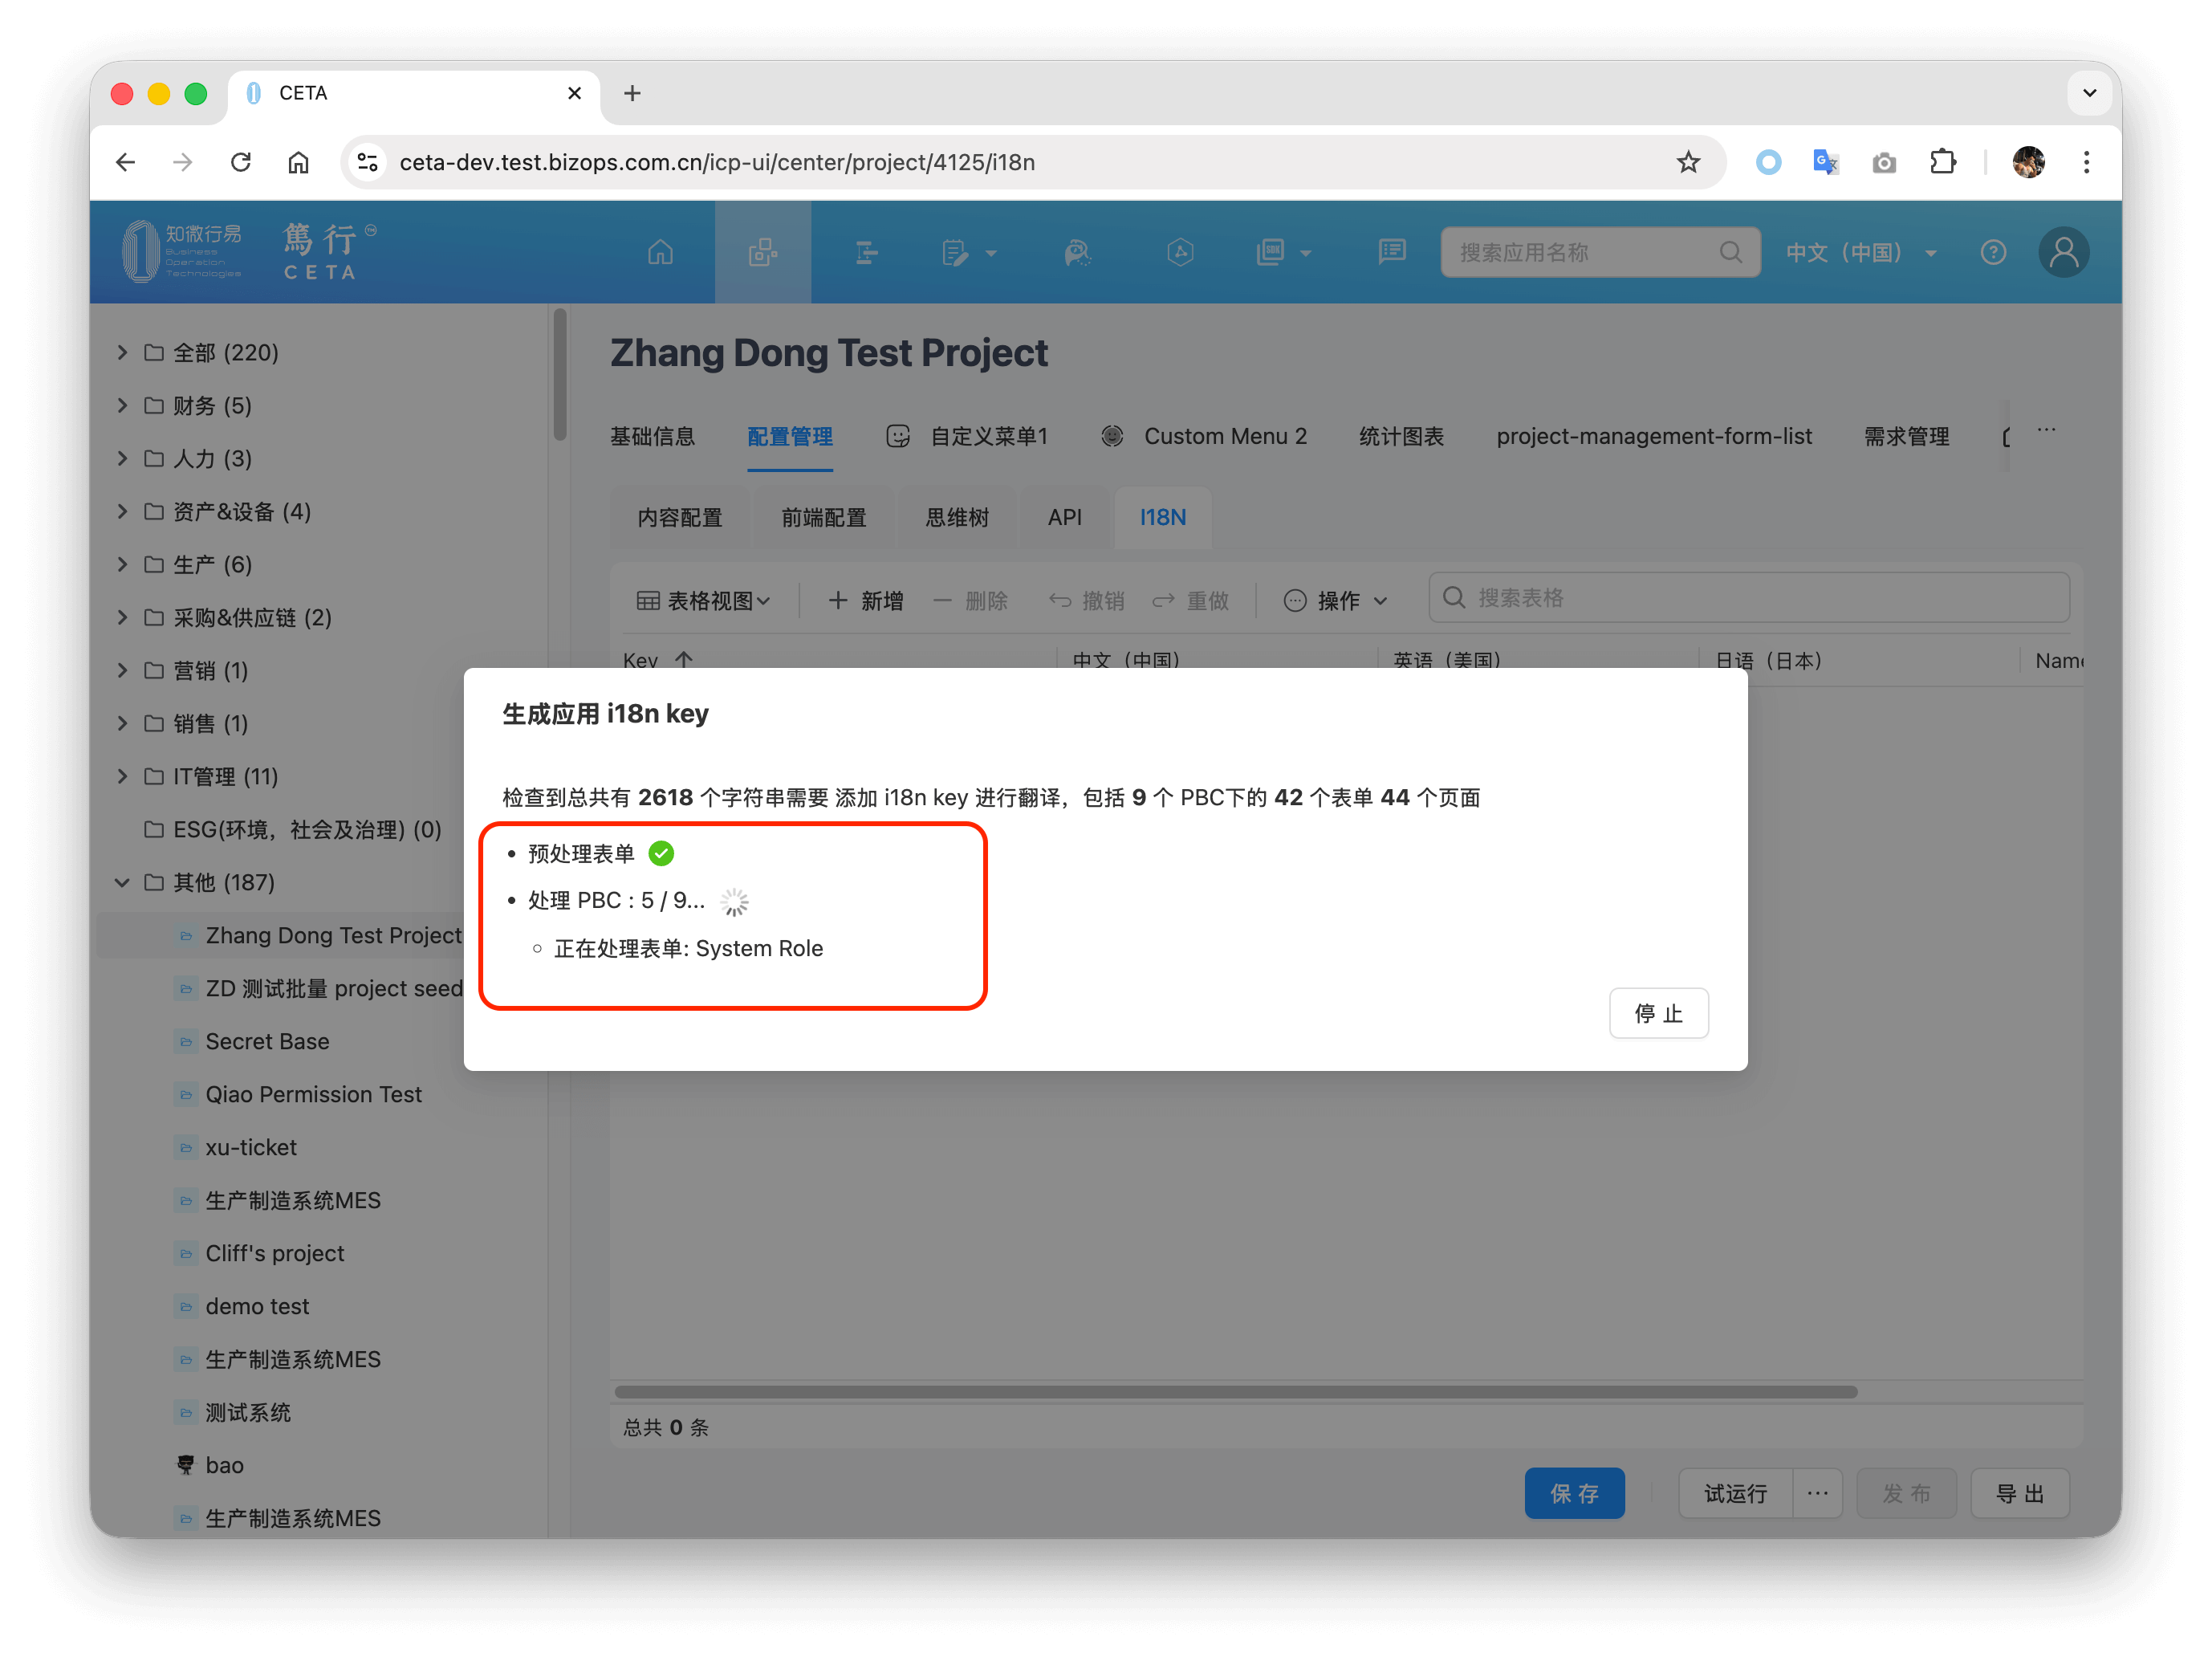Open Chrome profile avatar
The width and height of the screenshot is (2212, 1657).
coord(2029,162)
